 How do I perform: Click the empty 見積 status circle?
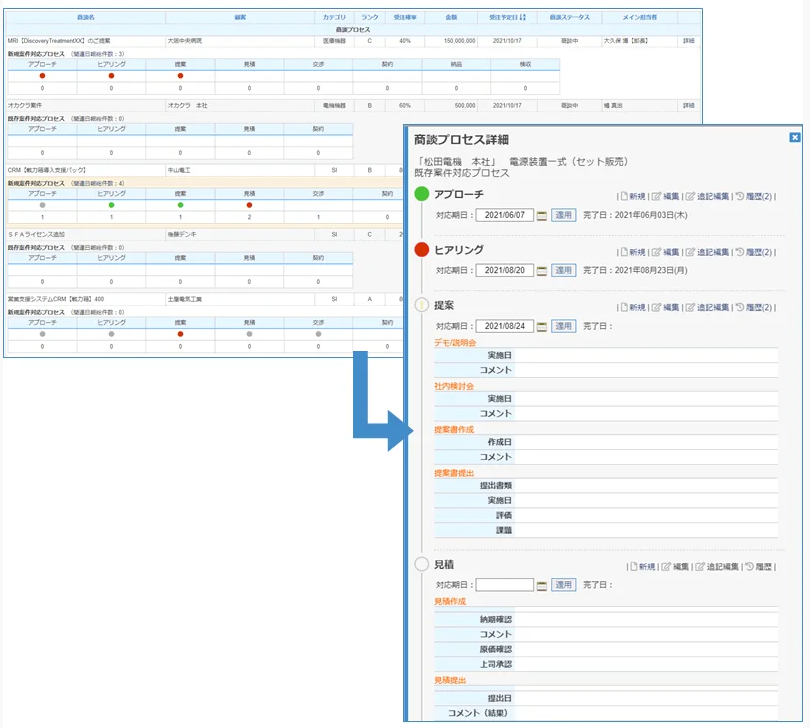(x=421, y=565)
